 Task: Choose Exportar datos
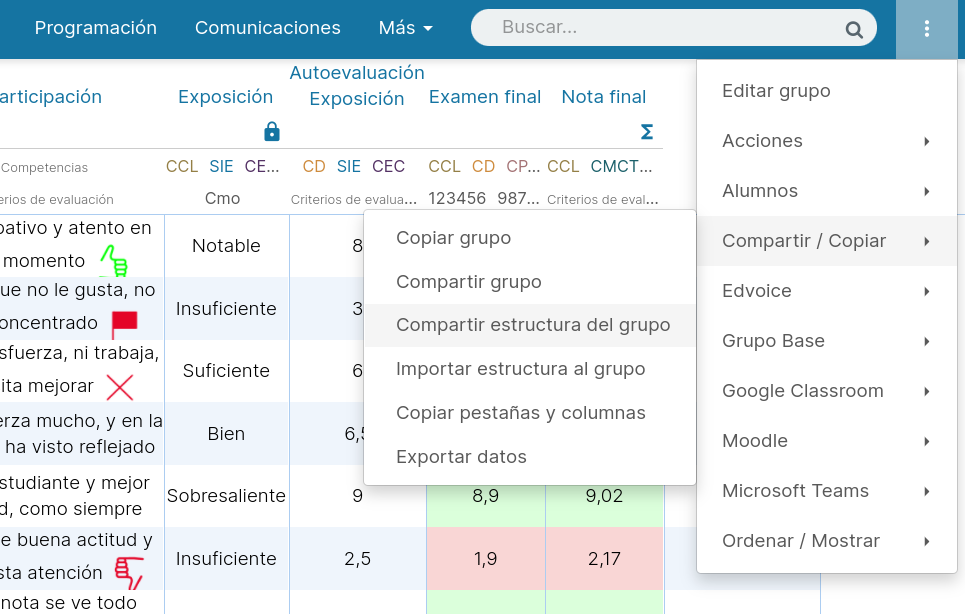coord(530,457)
